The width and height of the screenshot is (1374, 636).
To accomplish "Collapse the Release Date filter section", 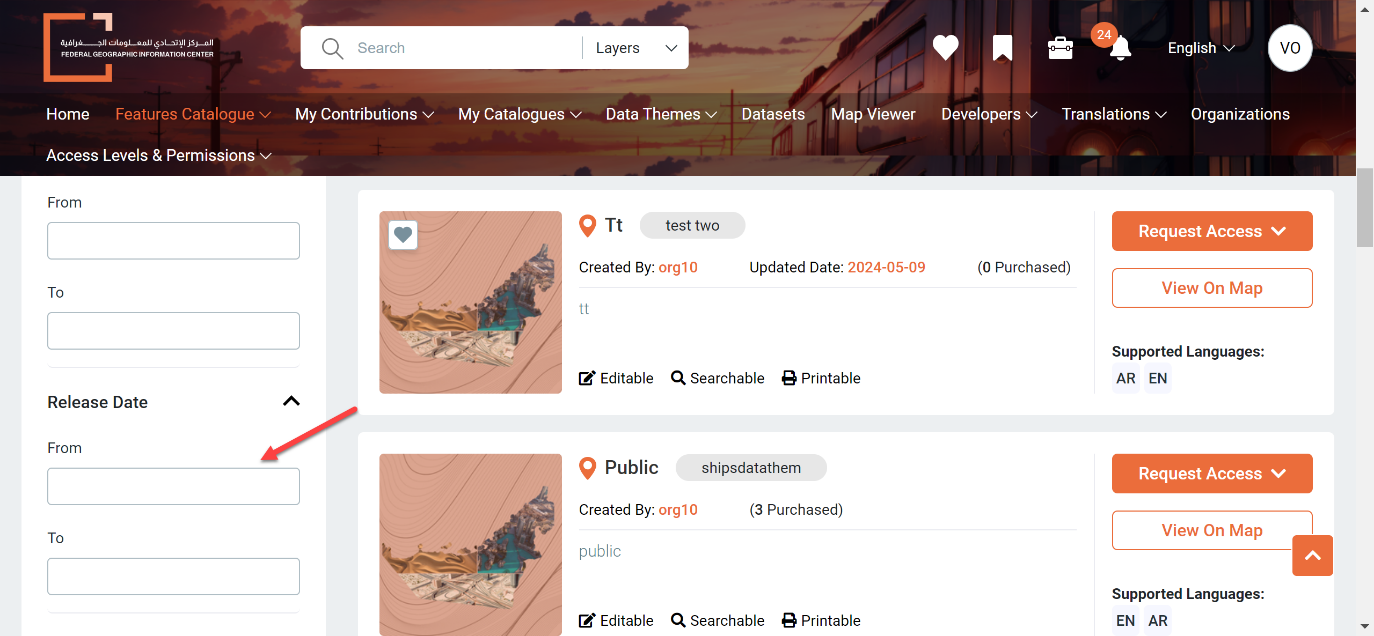I will 291,401.
